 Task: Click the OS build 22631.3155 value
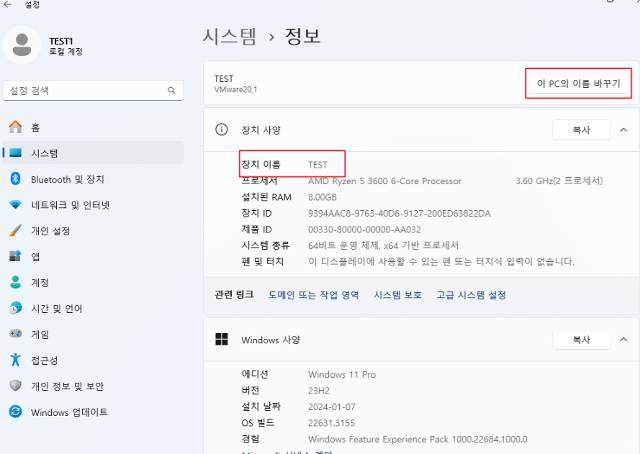click(331, 423)
